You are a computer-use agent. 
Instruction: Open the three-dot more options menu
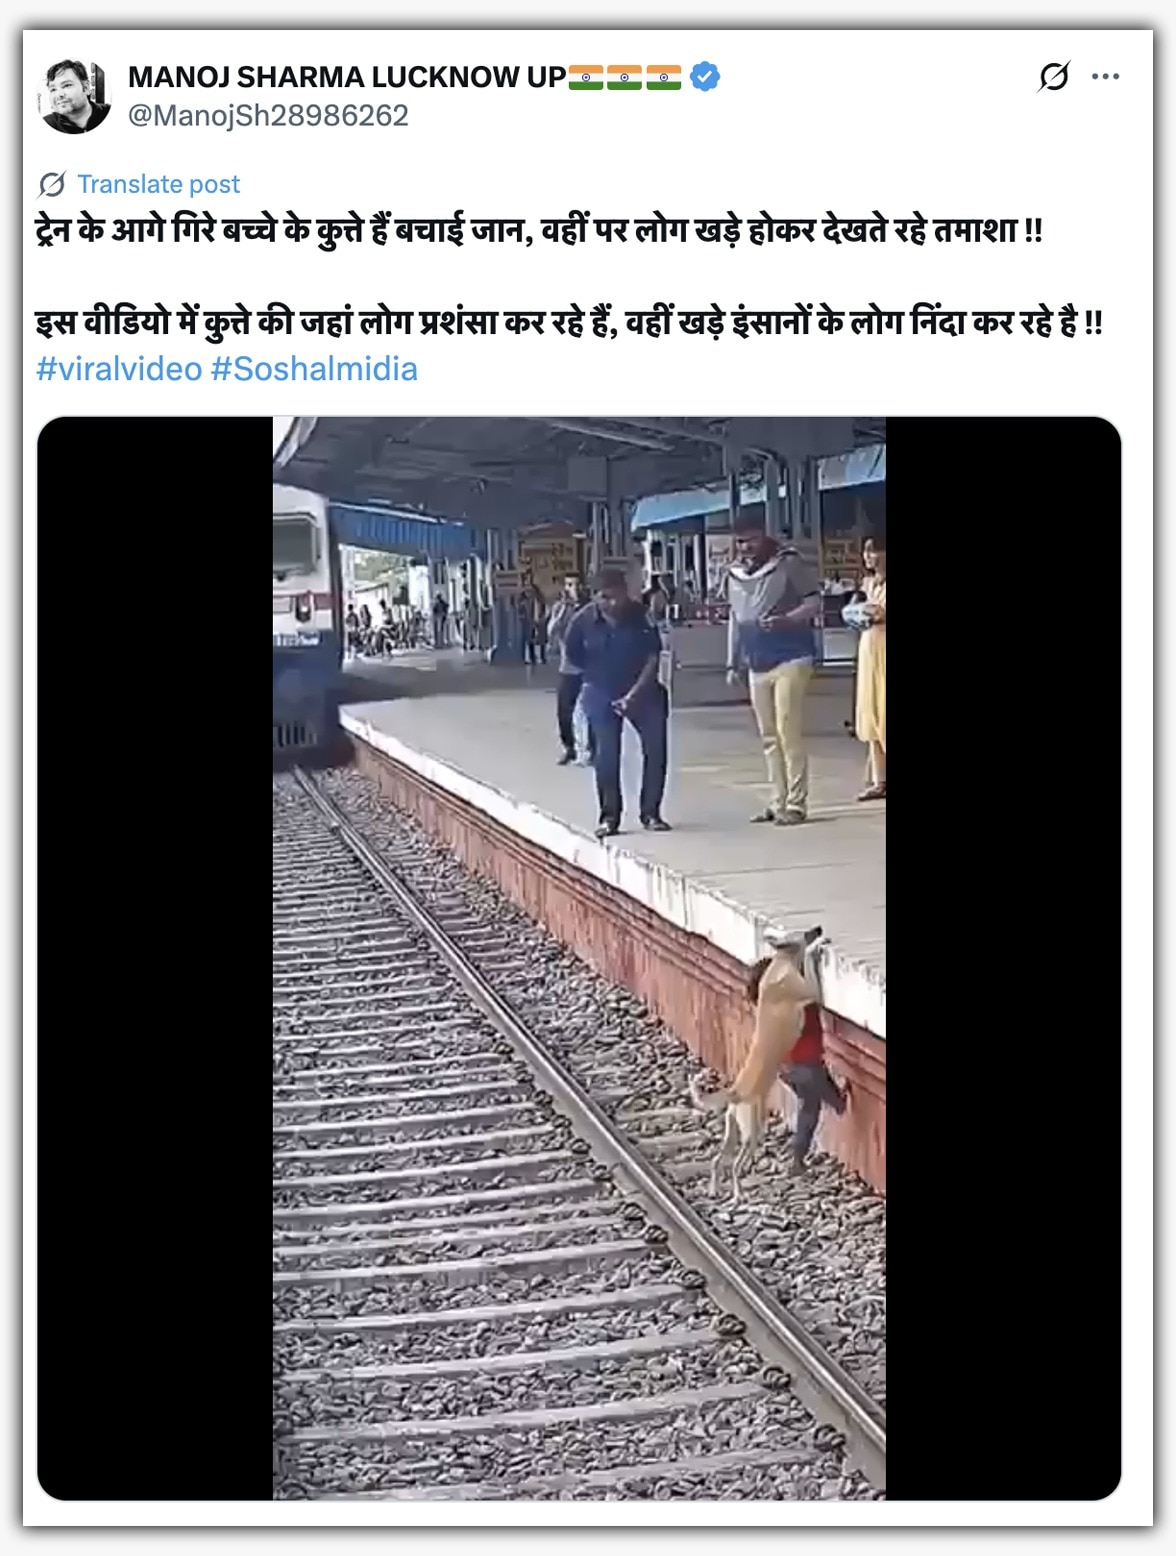(x=1105, y=76)
